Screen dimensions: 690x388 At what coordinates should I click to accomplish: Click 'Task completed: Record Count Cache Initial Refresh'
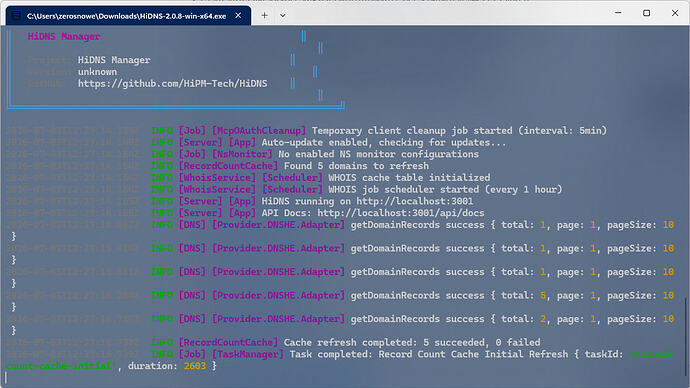pos(429,354)
